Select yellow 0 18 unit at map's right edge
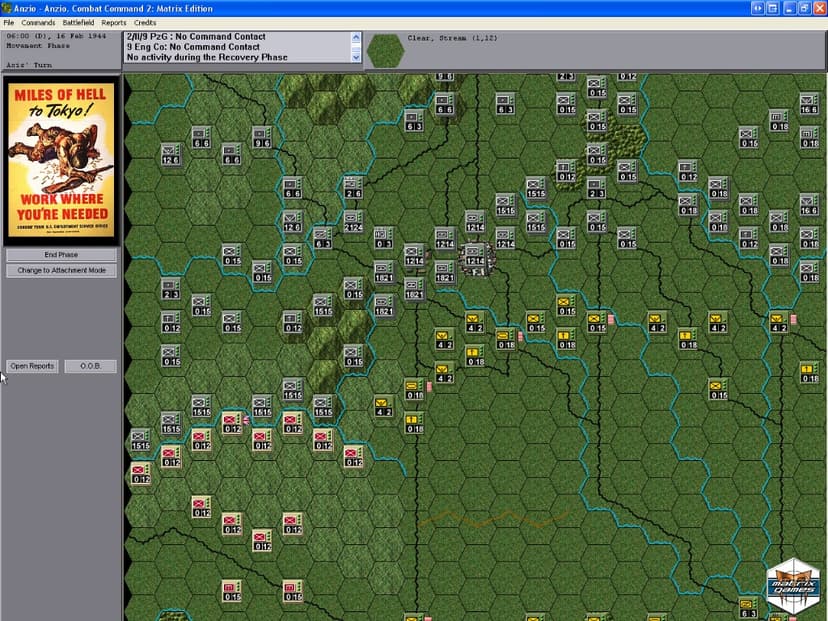Screen dimensions: 828x621 pos(810,373)
